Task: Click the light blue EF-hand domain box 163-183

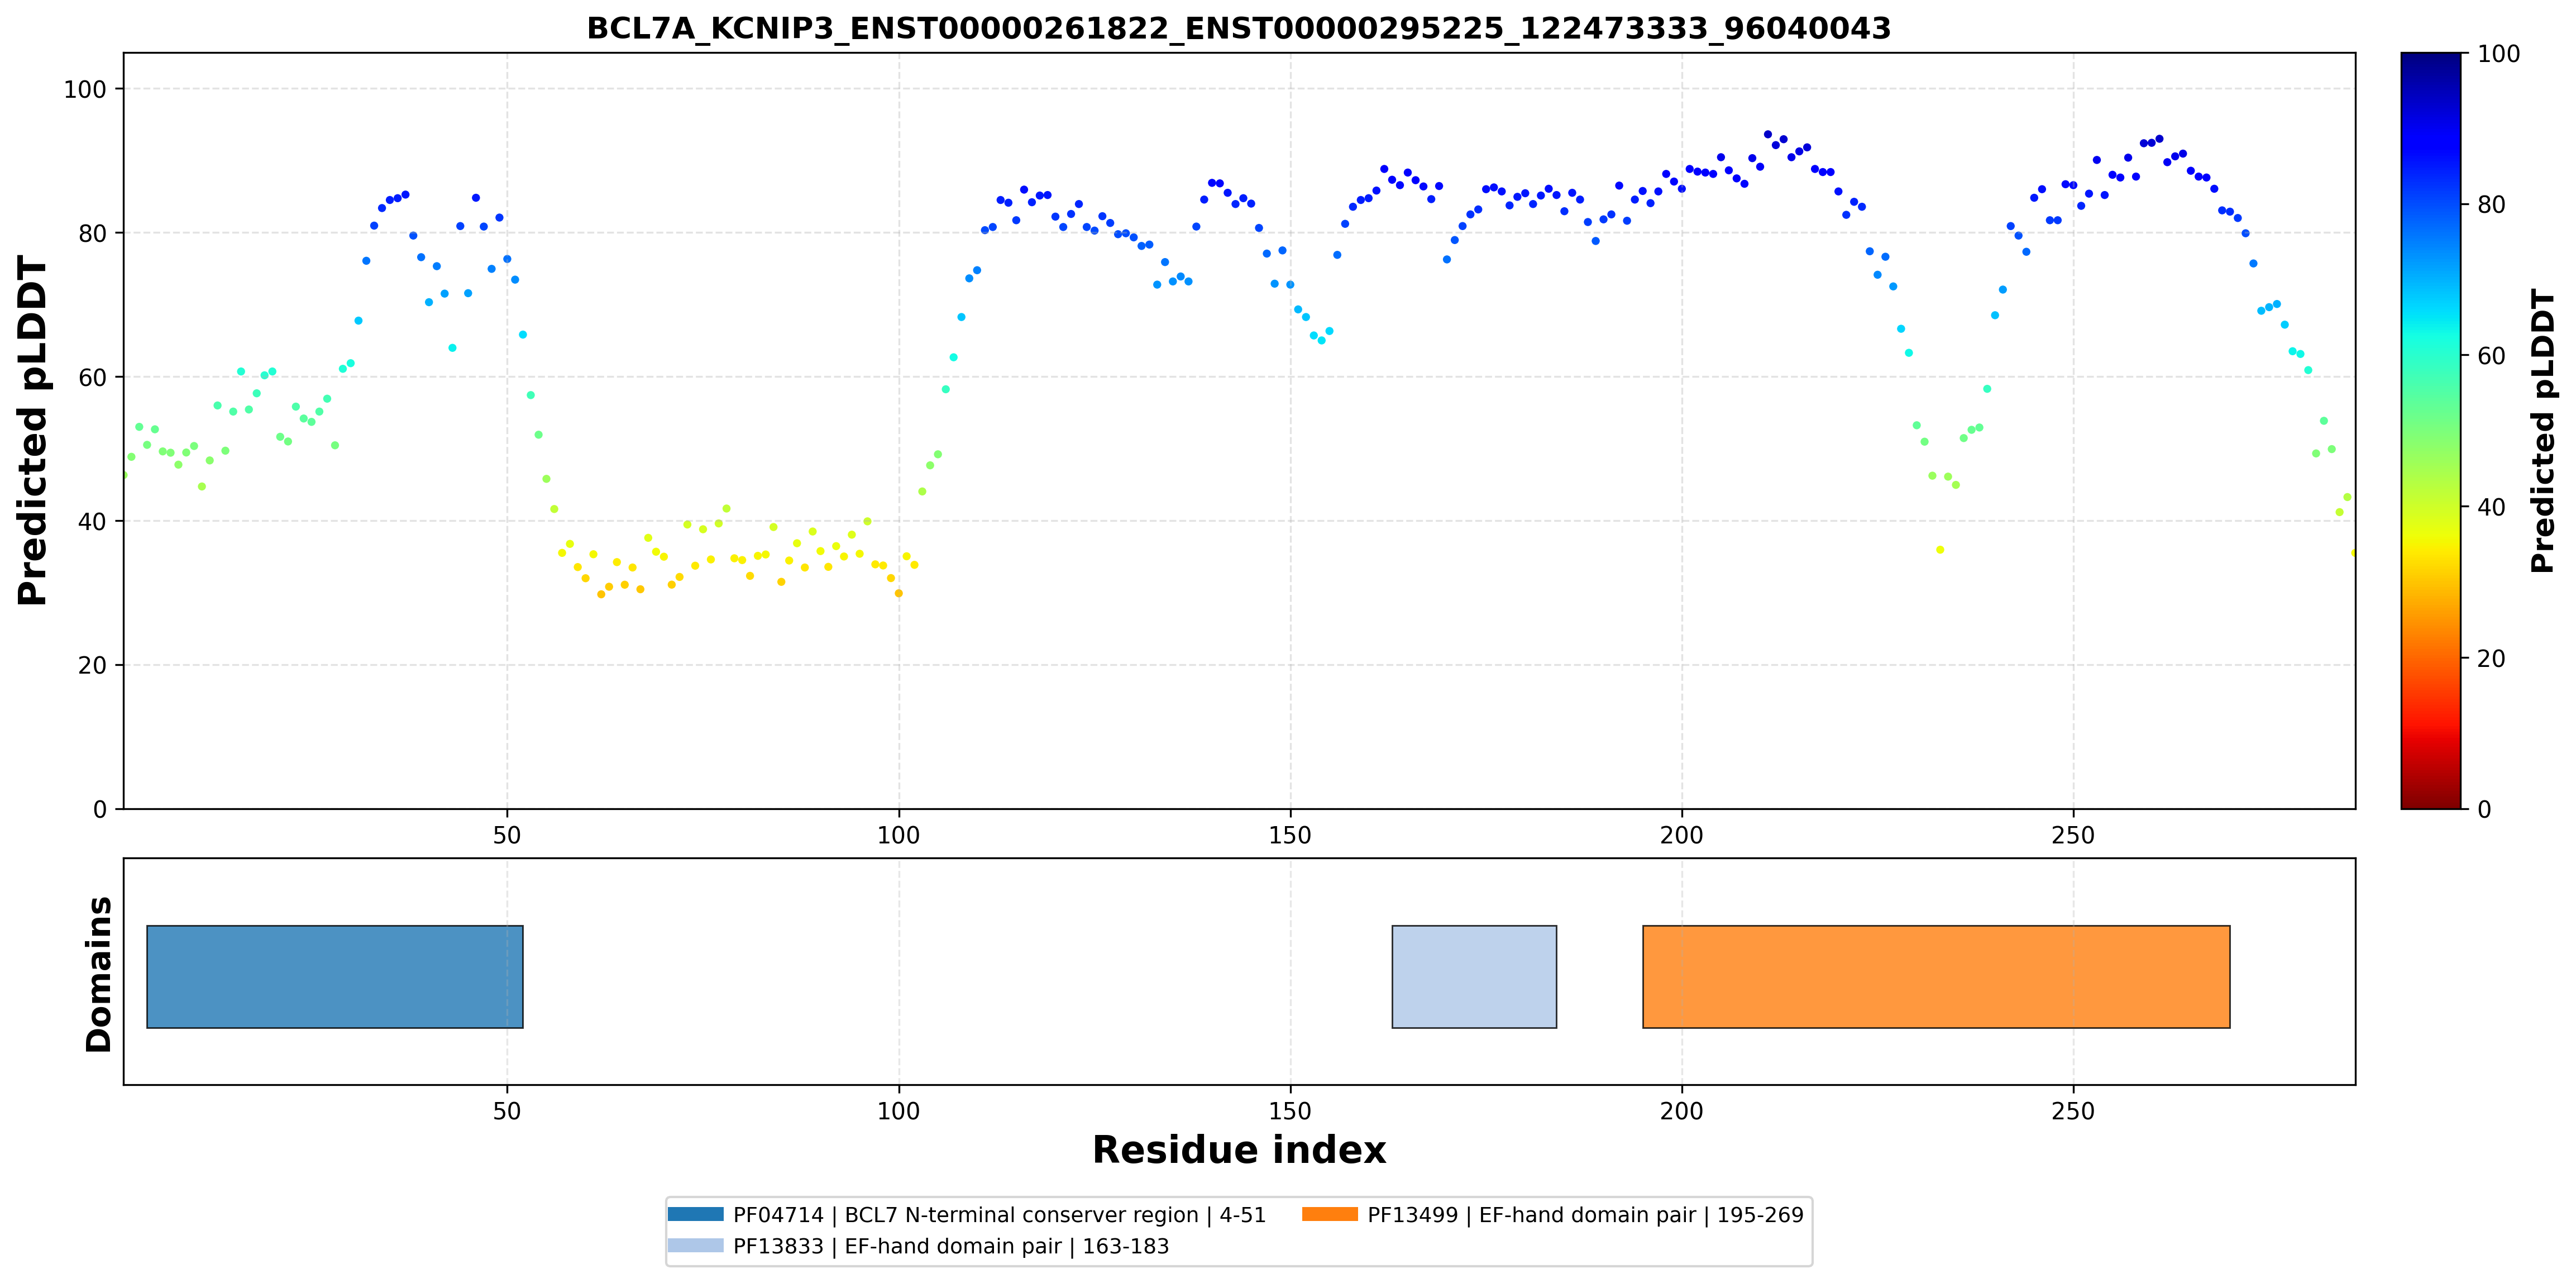Action: click(1474, 976)
